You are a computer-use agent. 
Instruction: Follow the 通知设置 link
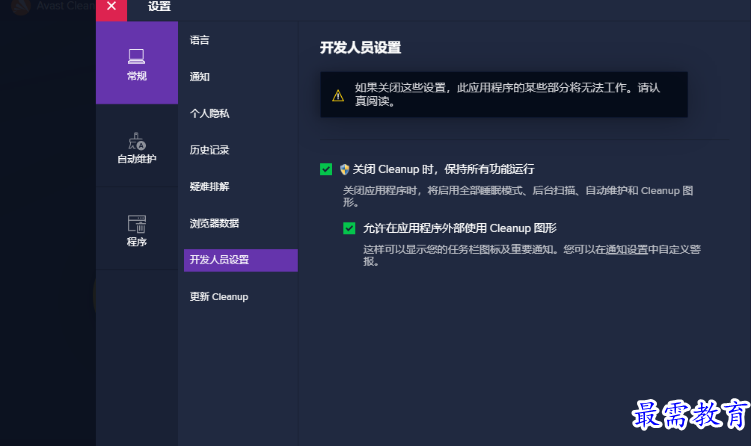[627, 250]
